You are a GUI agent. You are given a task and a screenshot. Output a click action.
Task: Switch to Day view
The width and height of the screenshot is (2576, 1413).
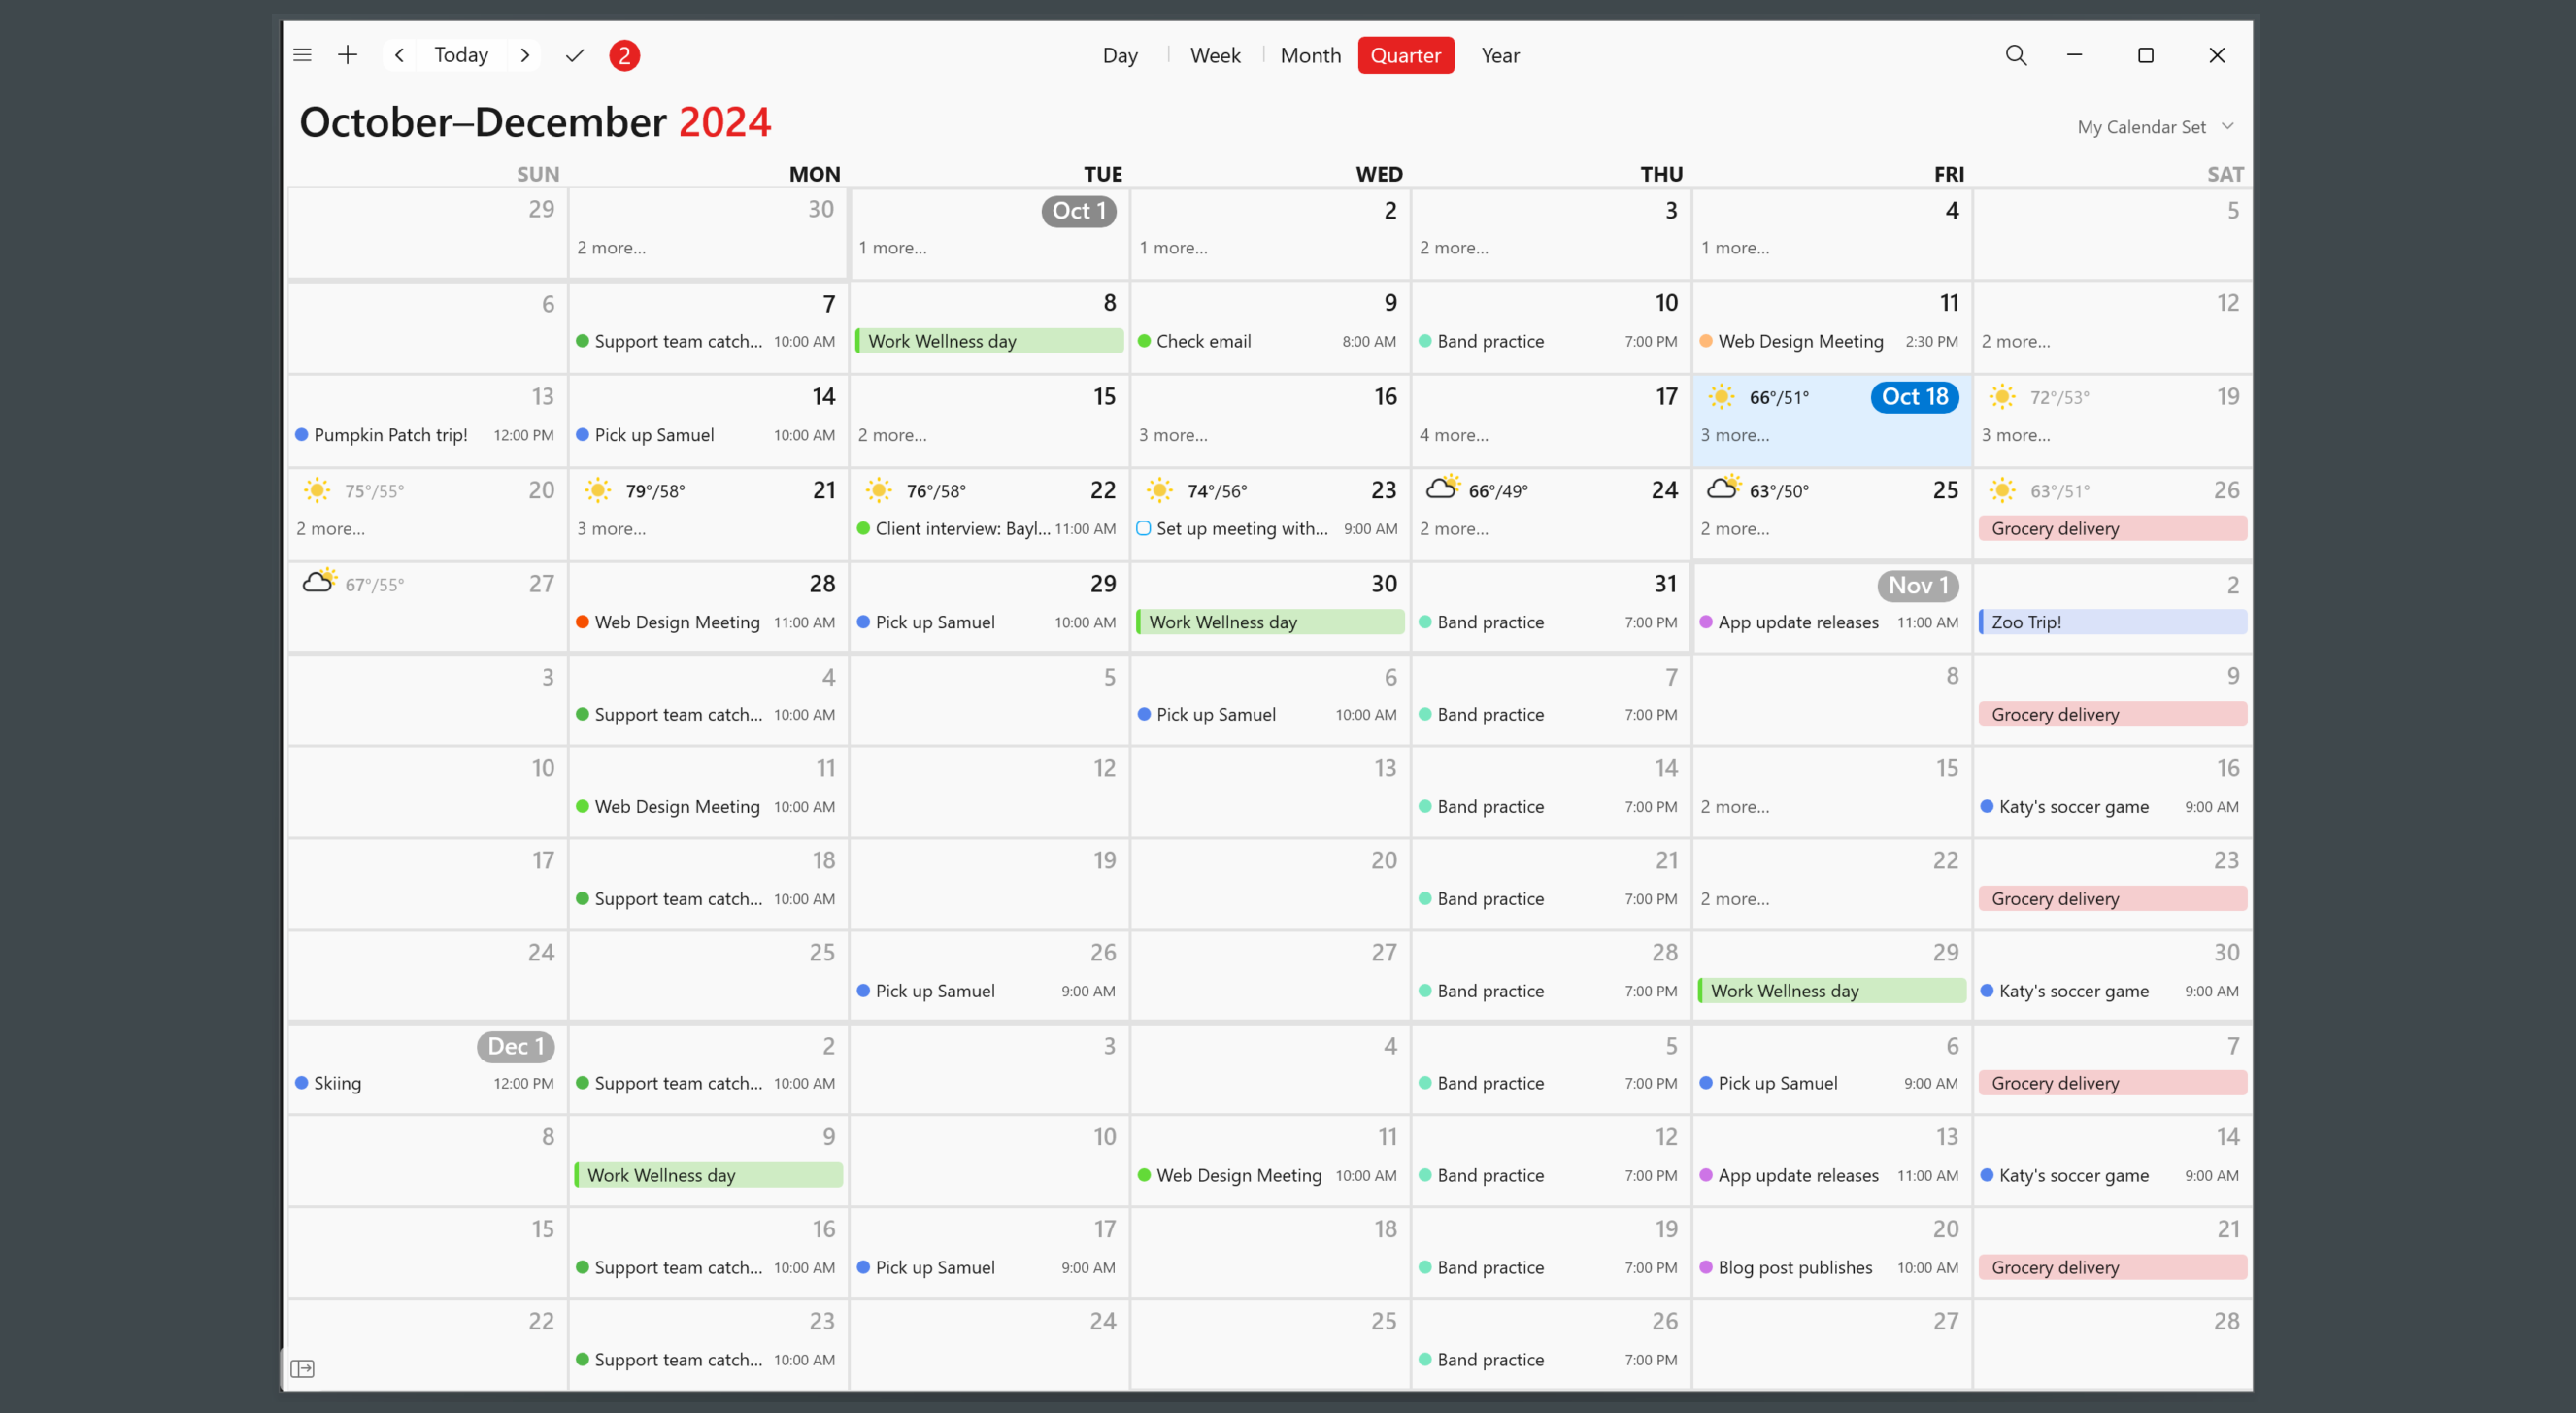pos(1119,54)
